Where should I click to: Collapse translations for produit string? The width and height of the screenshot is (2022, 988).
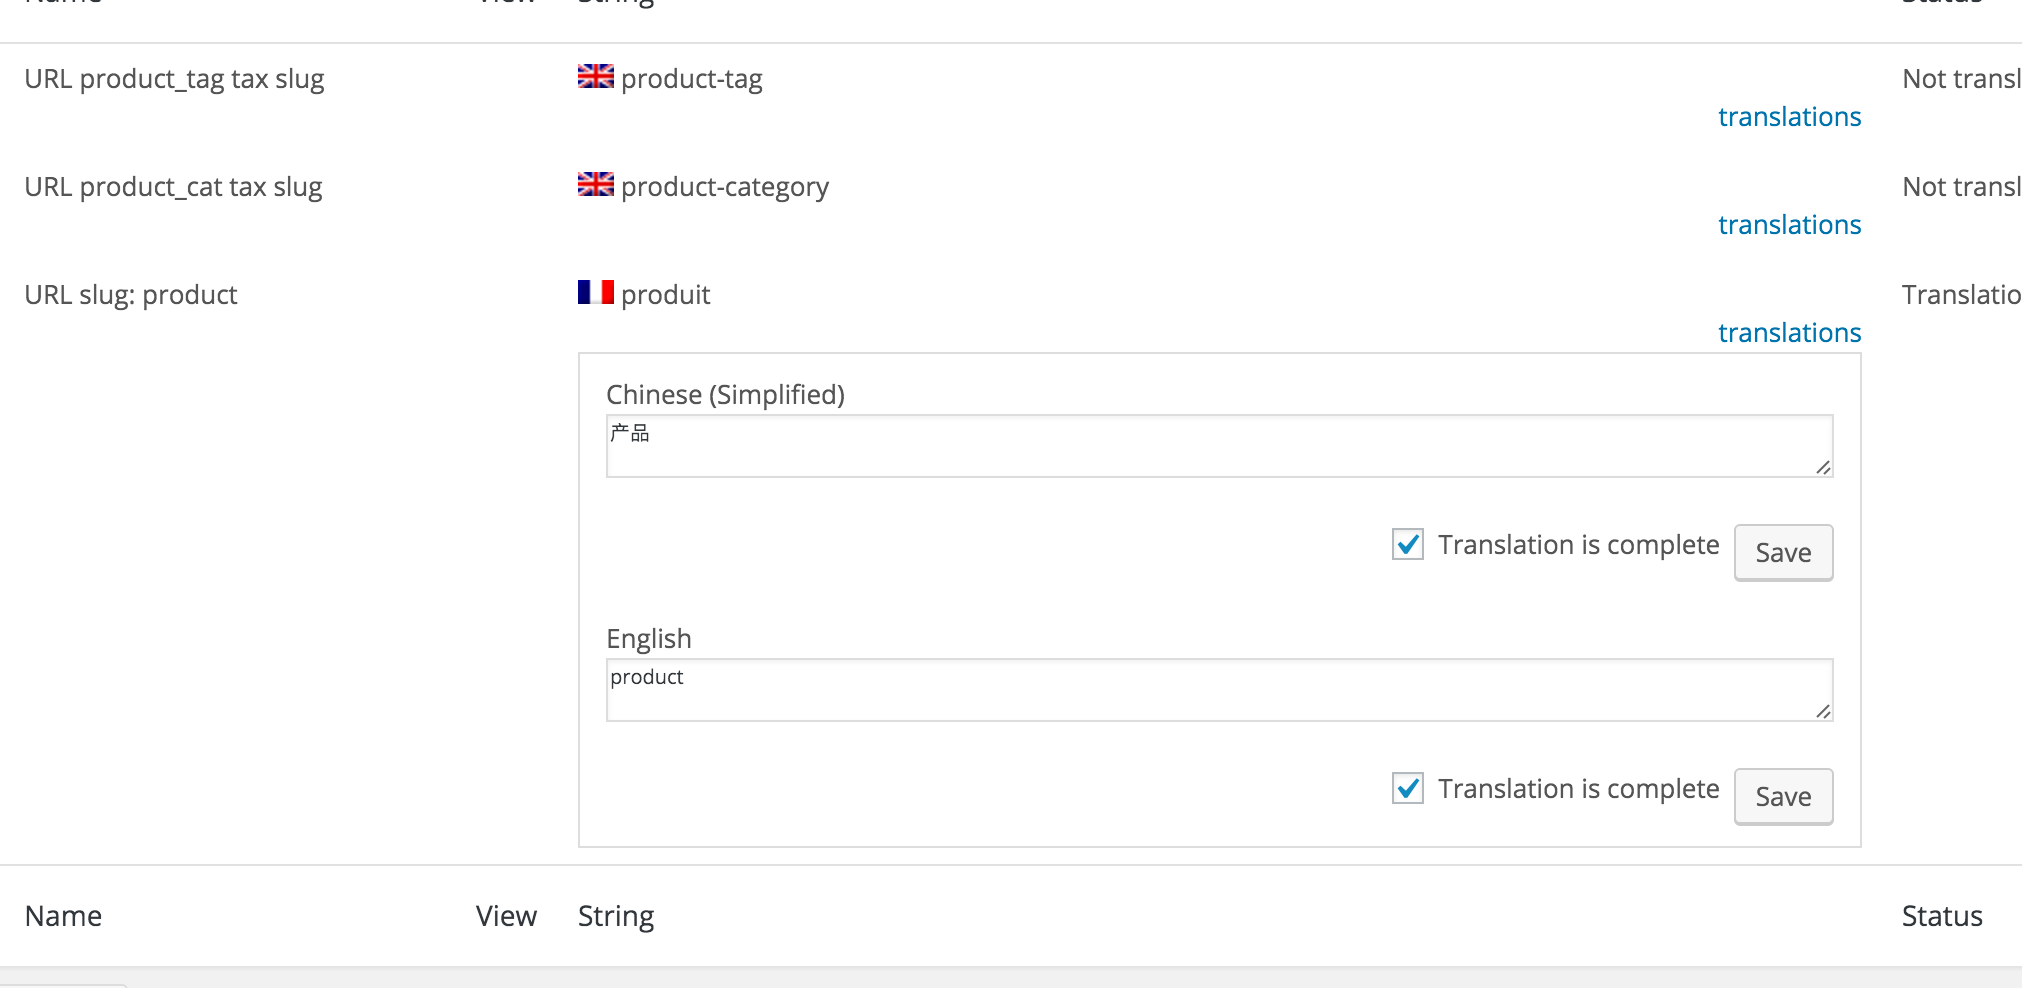(x=1789, y=333)
